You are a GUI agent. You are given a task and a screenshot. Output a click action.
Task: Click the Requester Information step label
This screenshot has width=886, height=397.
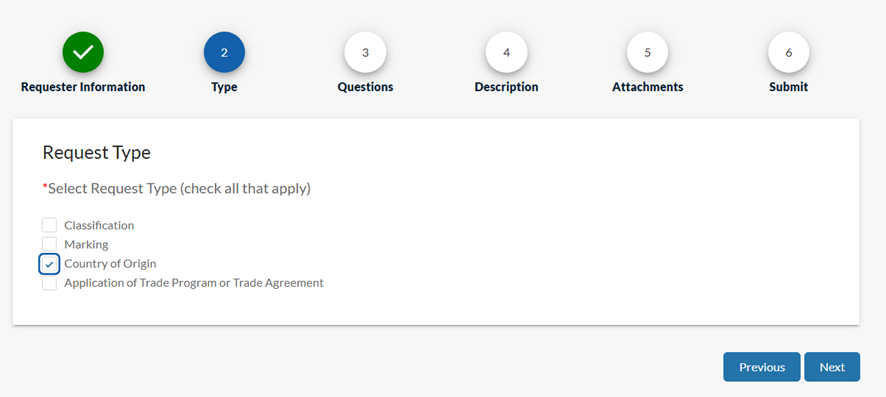click(x=83, y=87)
